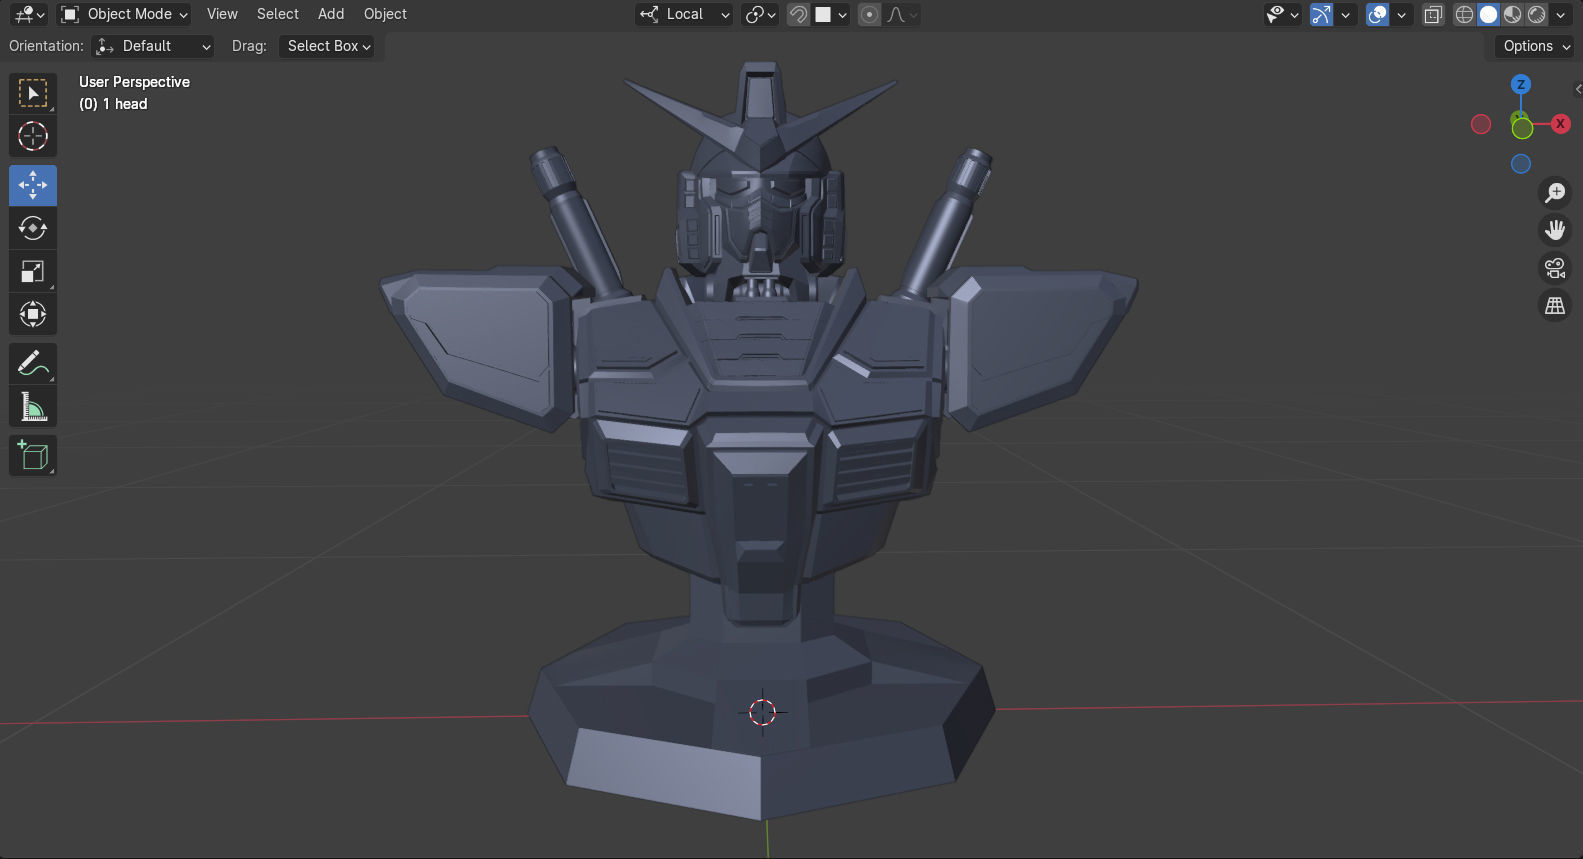Open the shading options dropdown arrow
1583x859 pixels.
[x=1560, y=14]
